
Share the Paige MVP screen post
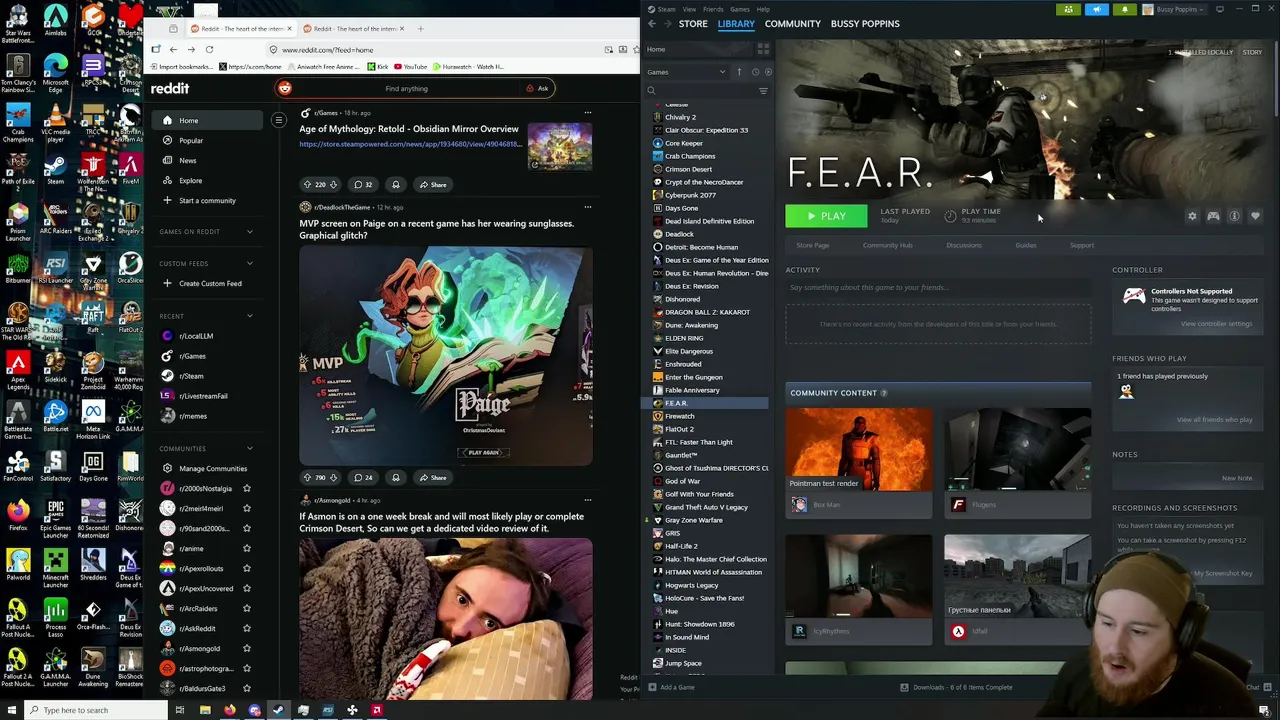(432, 477)
